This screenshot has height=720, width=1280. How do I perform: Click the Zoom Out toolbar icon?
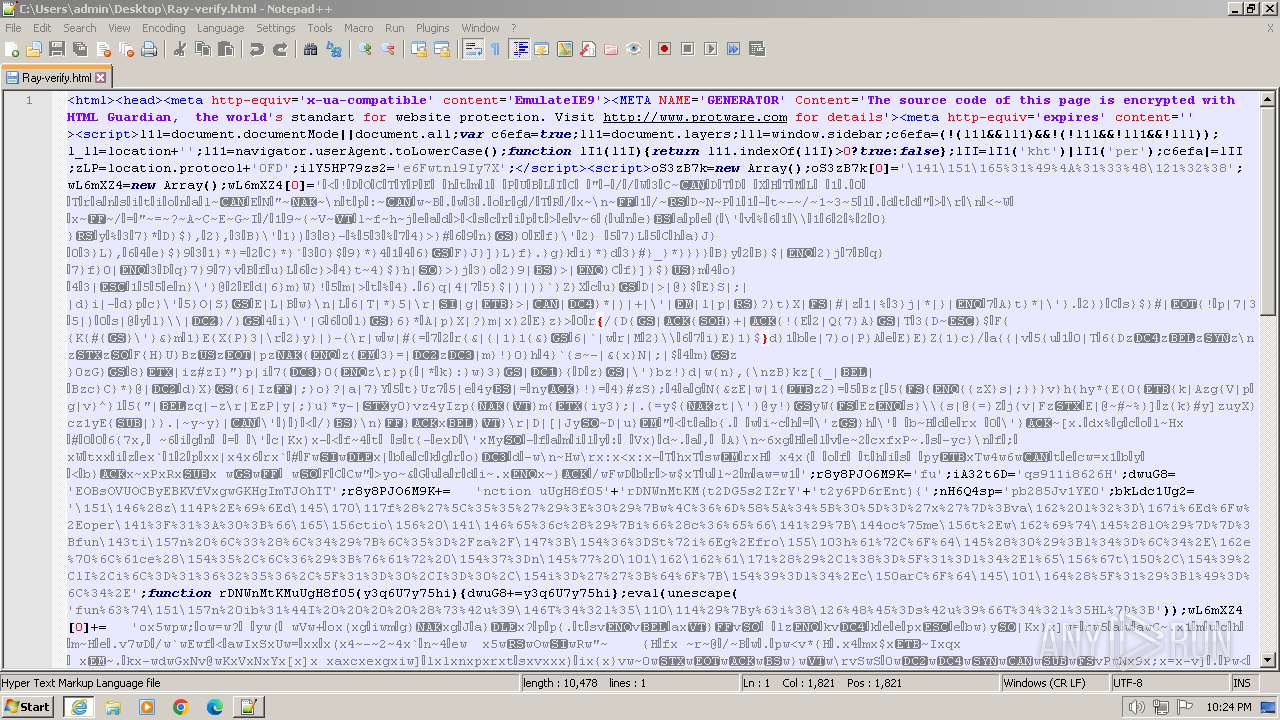point(388,49)
